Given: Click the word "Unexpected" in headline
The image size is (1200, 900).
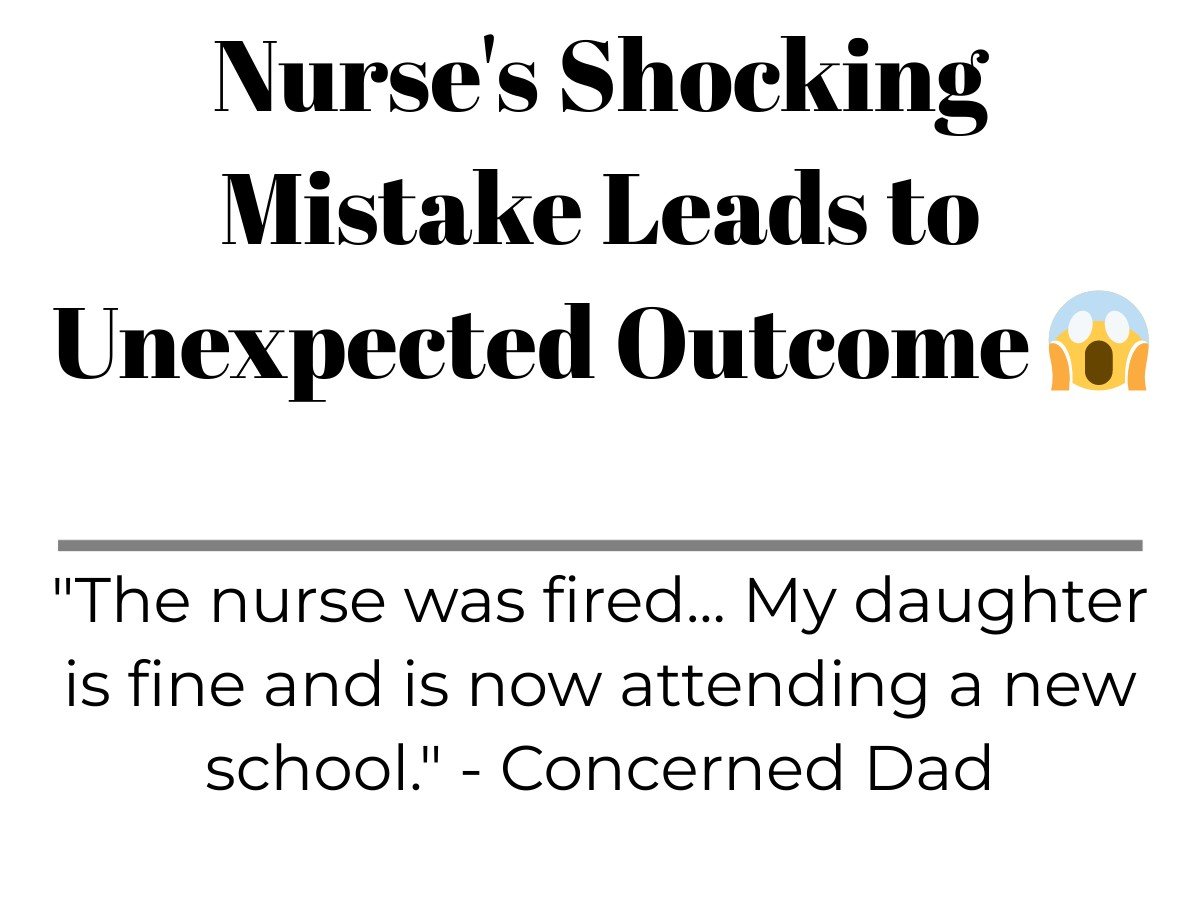Looking at the screenshot, I should (x=322, y=345).
